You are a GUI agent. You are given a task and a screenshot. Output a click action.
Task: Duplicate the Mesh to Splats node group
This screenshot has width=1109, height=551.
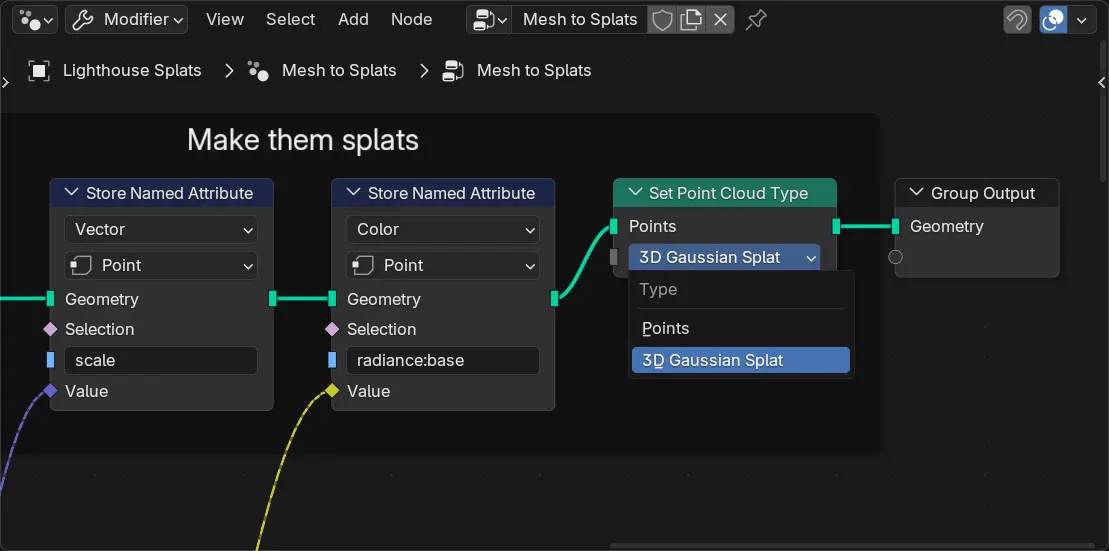[x=691, y=20]
